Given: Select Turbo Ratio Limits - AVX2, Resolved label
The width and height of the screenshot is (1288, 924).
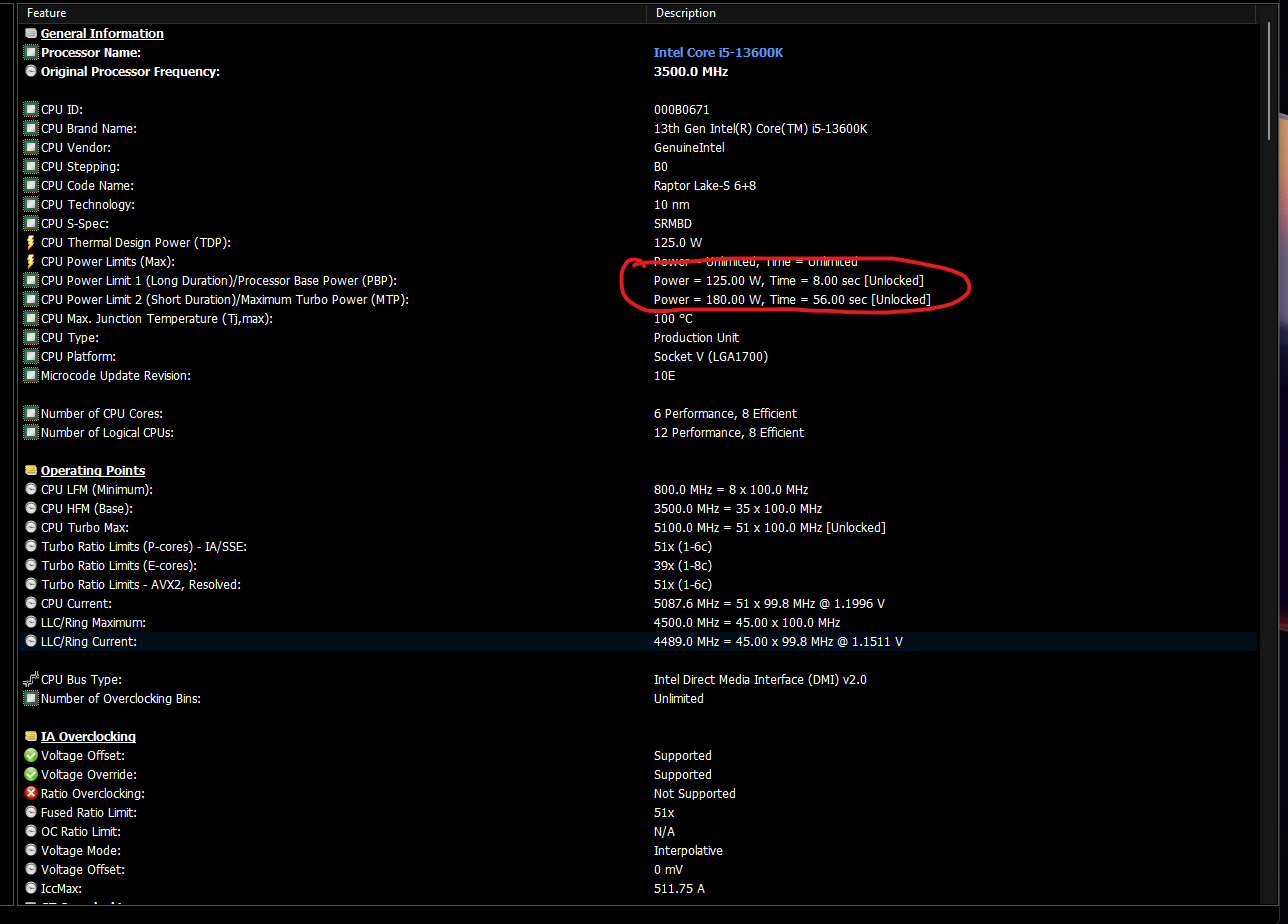Looking at the screenshot, I should click(141, 585).
